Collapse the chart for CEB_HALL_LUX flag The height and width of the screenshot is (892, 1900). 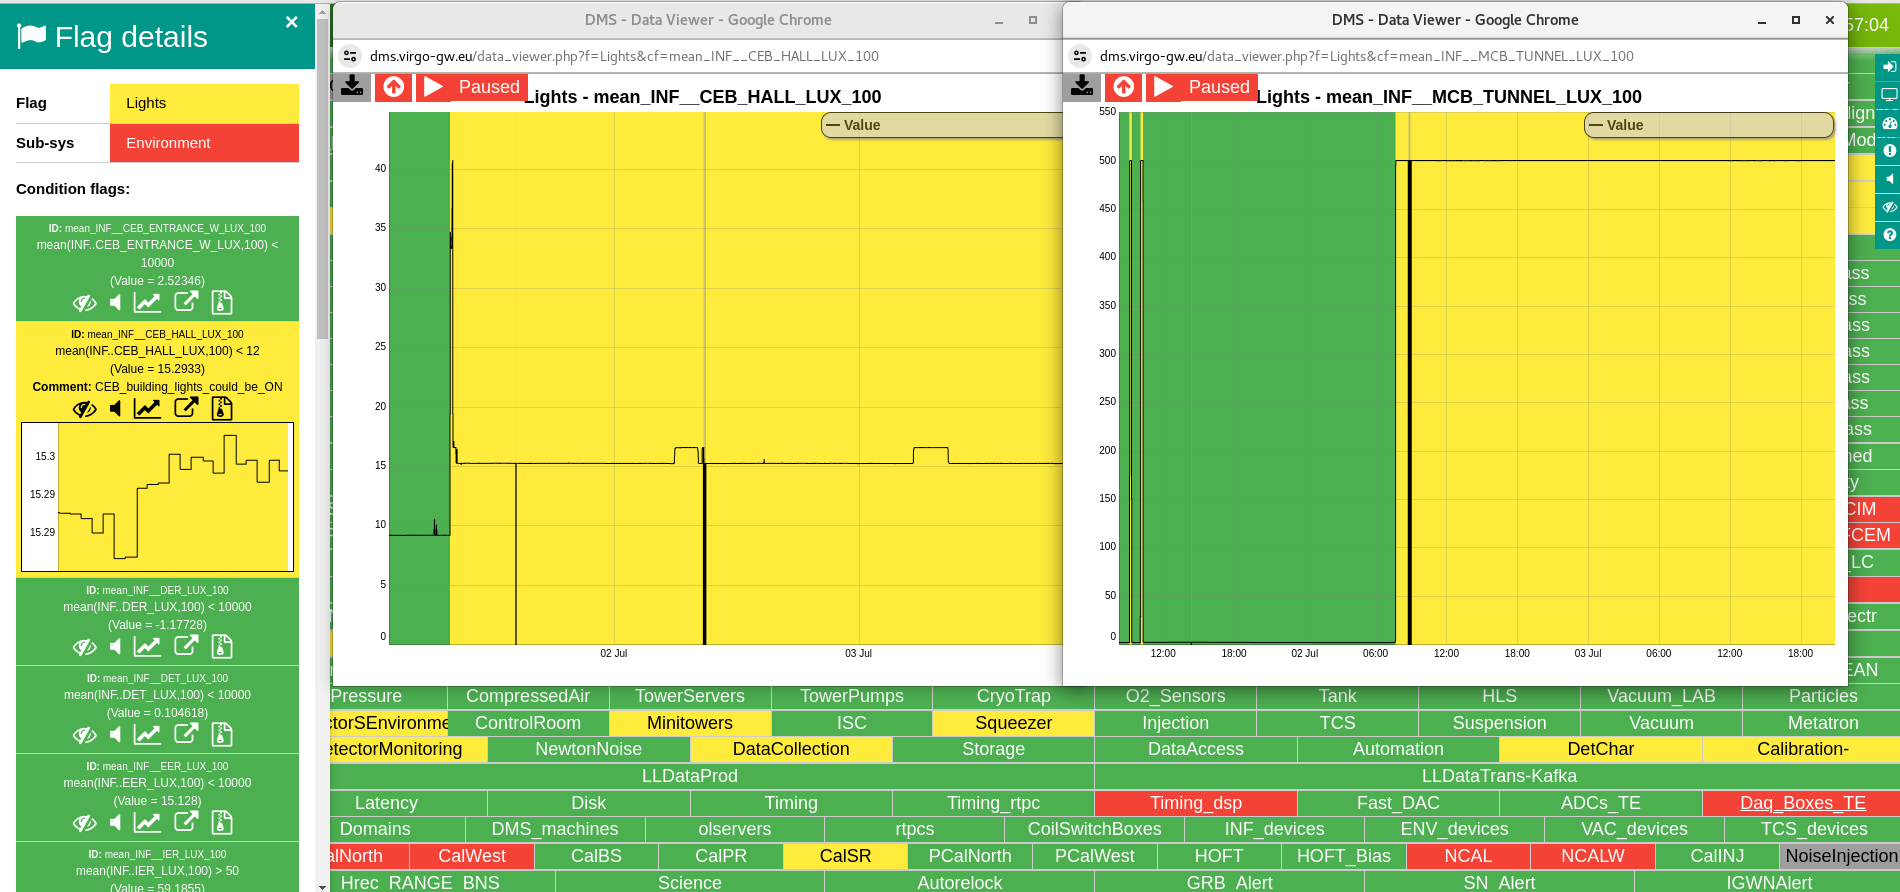point(147,408)
